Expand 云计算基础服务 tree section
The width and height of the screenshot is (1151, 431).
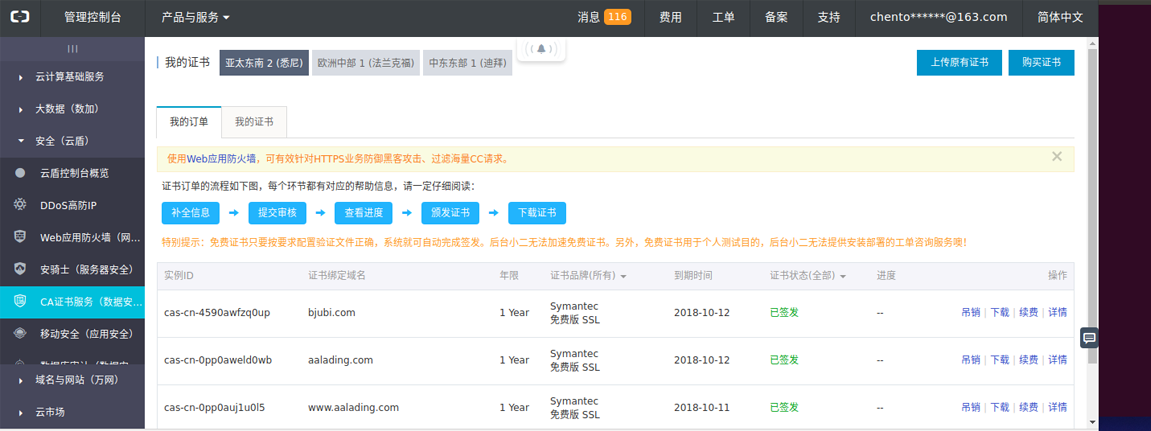72,76
